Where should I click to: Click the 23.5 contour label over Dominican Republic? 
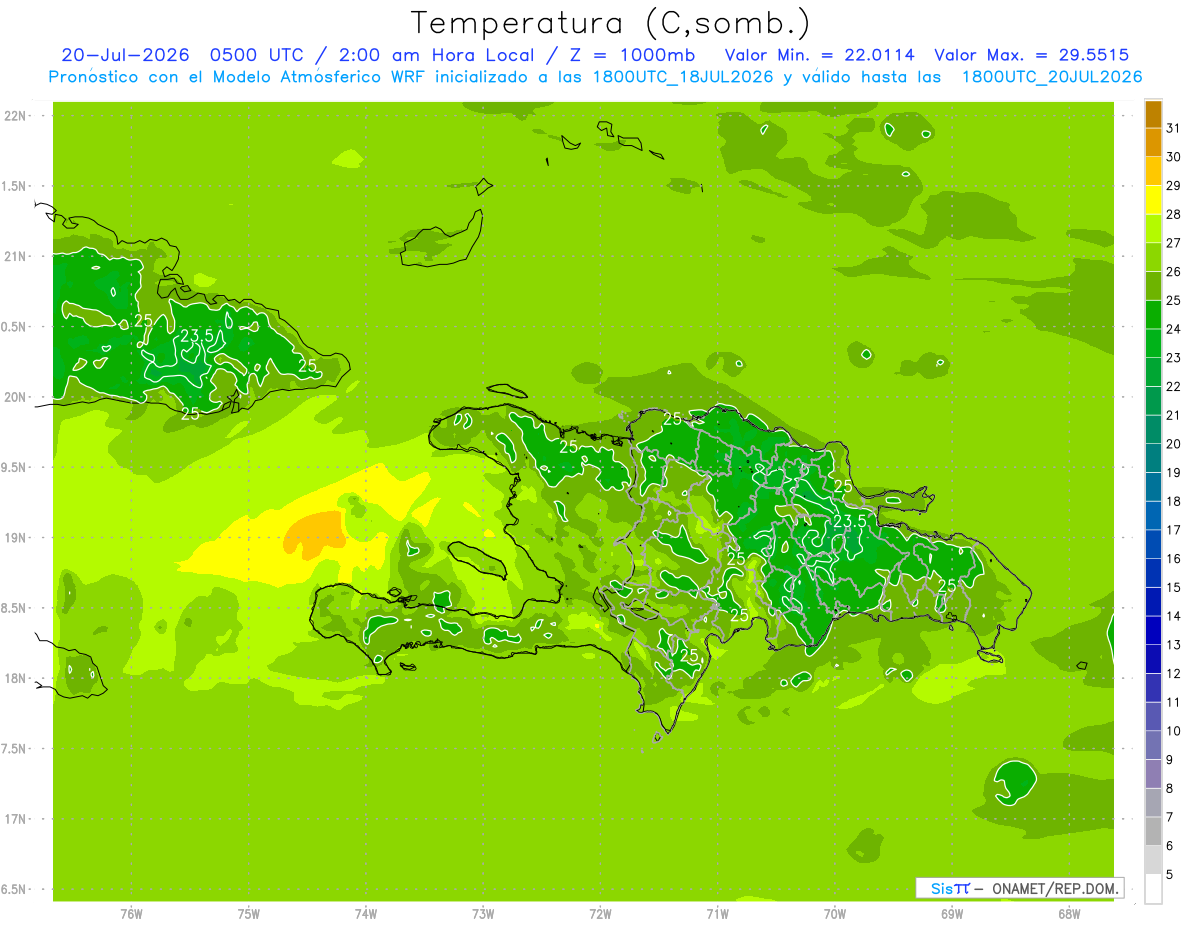(849, 521)
